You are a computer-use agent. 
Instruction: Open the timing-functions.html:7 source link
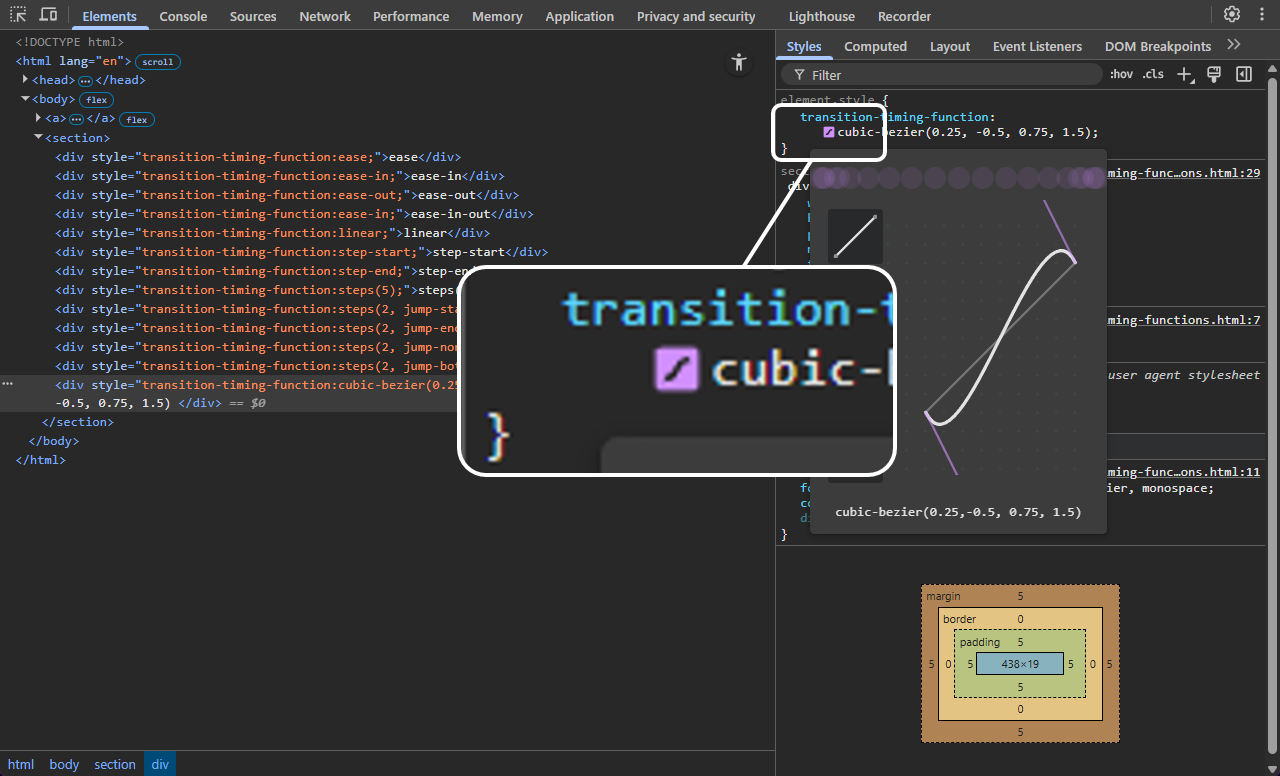point(1185,320)
